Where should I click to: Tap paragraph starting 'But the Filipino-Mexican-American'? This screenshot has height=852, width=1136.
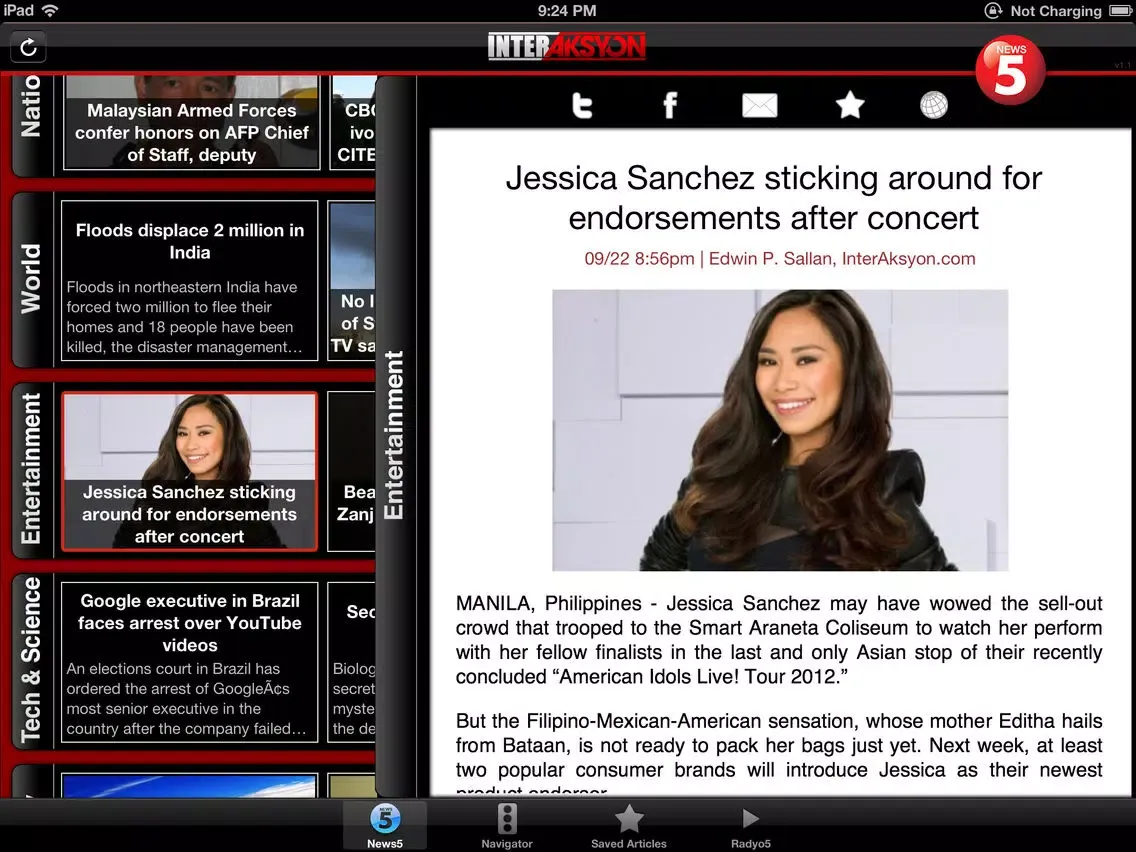pos(779,753)
